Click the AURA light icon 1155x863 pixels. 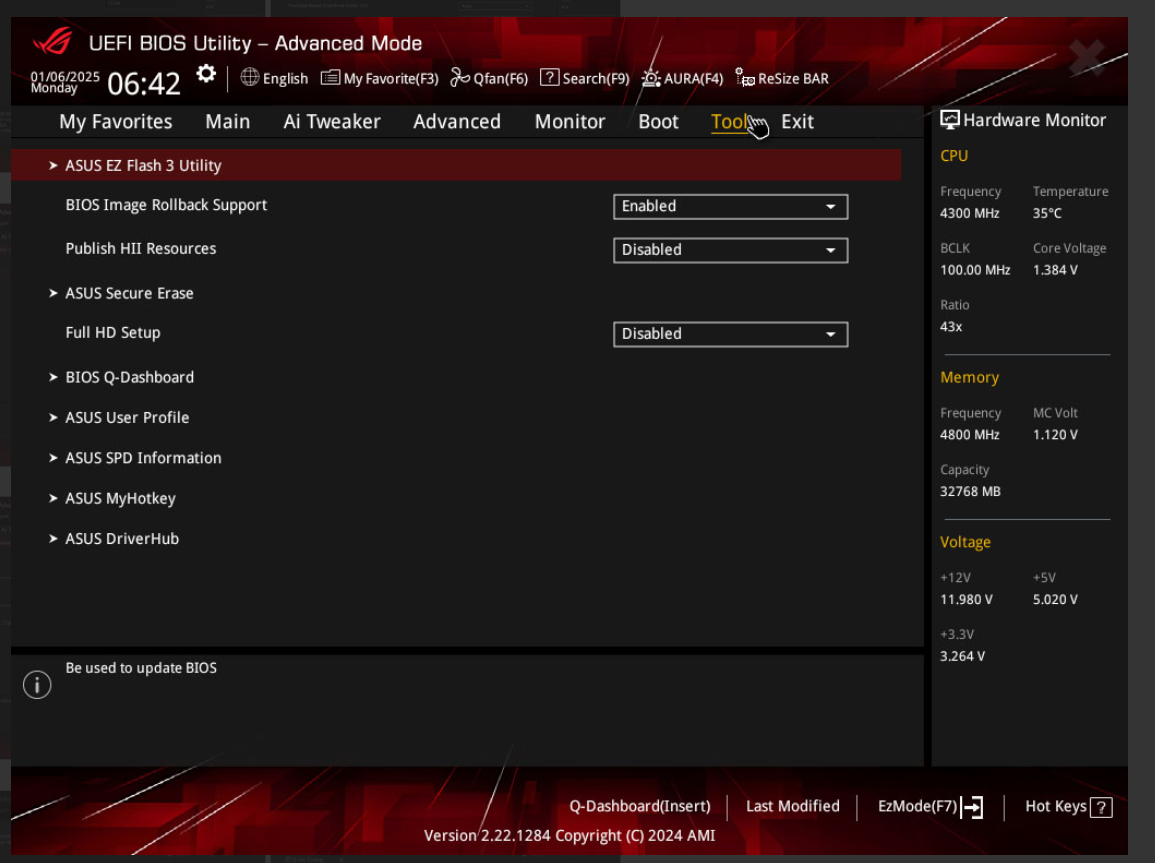coord(651,77)
